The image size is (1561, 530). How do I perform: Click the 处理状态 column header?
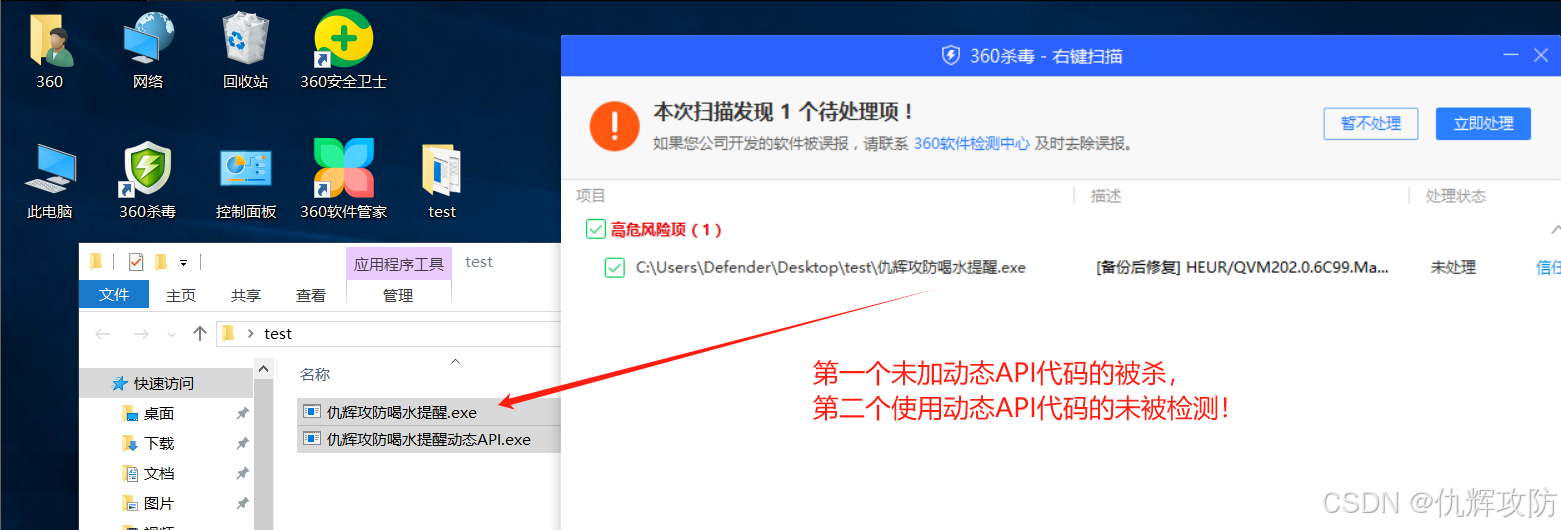1455,195
